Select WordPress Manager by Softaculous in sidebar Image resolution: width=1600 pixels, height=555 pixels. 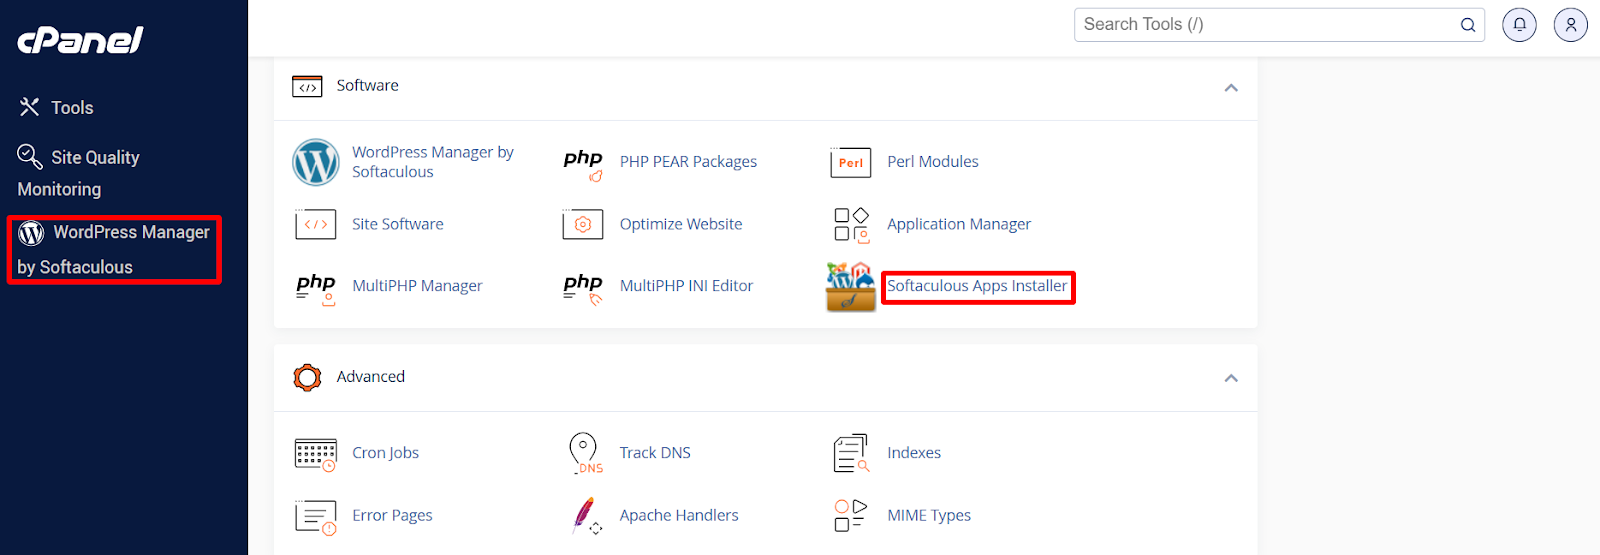coord(114,249)
